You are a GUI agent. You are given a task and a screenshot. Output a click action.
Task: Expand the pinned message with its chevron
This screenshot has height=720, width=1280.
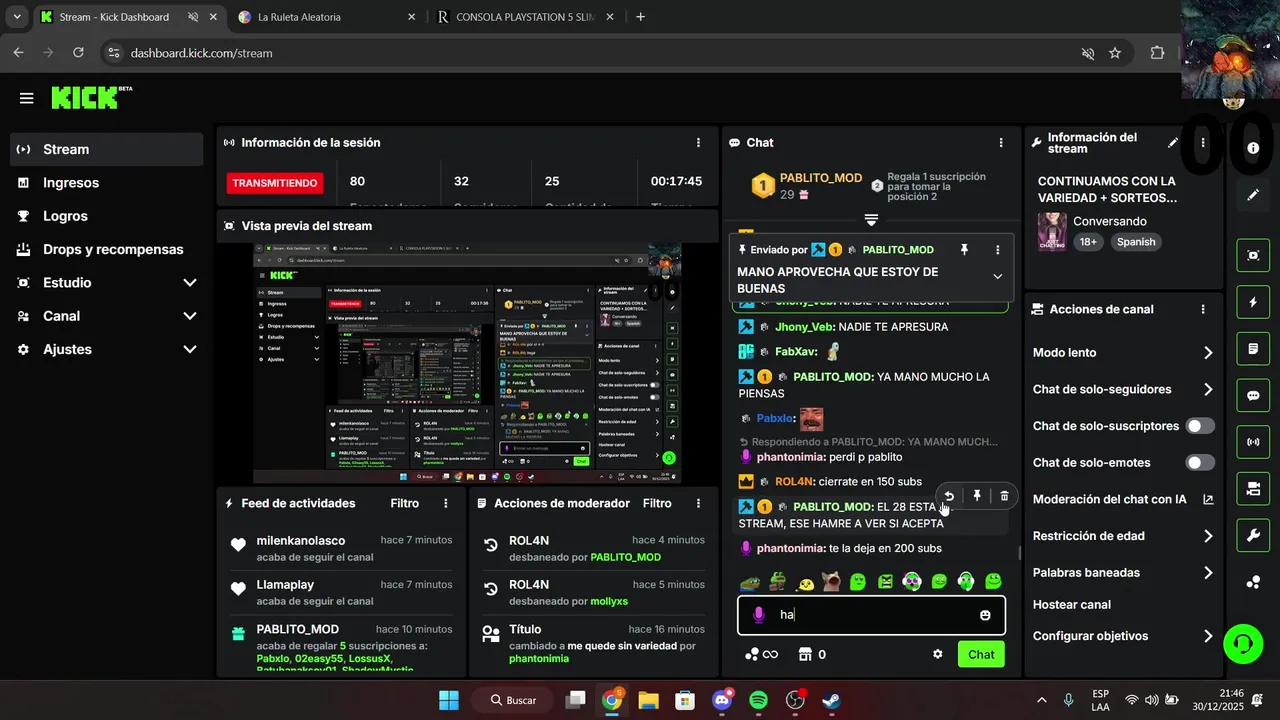[x=997, y=276]
